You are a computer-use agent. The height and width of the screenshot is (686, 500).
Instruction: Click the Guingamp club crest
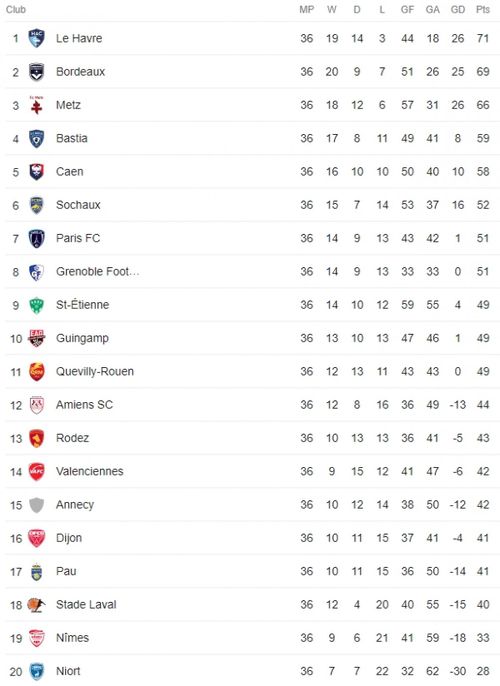click(x=36, y=338)
